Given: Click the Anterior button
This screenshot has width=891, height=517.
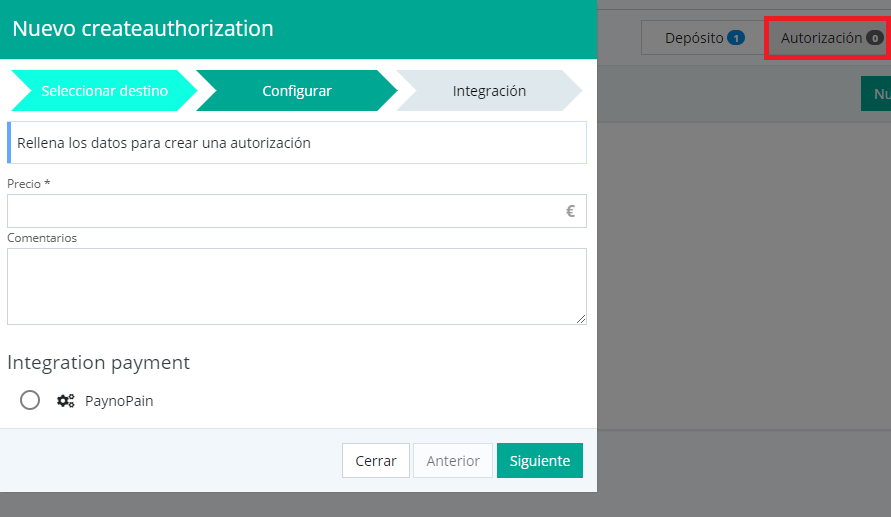Looking at the screenshot, I should point(453,461).
